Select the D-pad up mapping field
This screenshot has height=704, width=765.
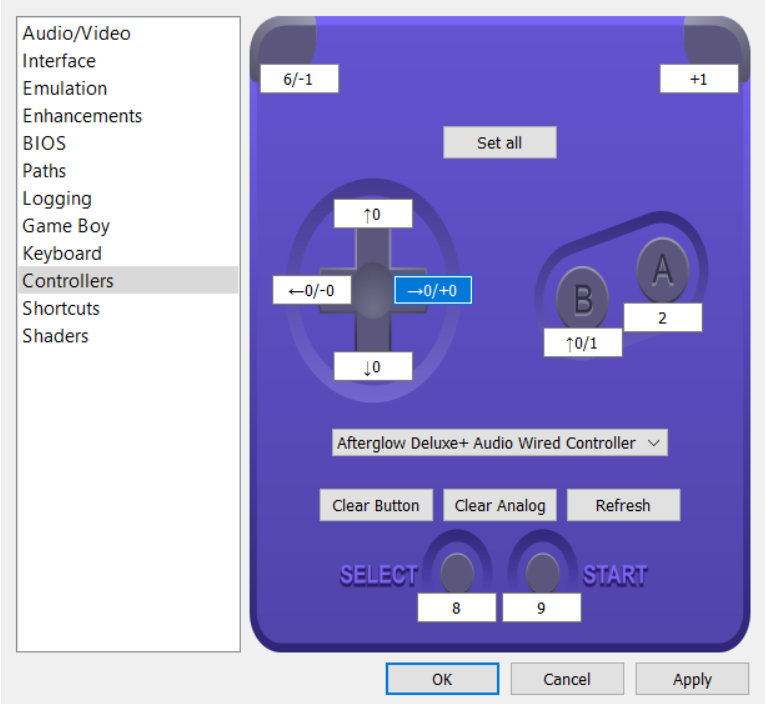(x=372, y=214)
